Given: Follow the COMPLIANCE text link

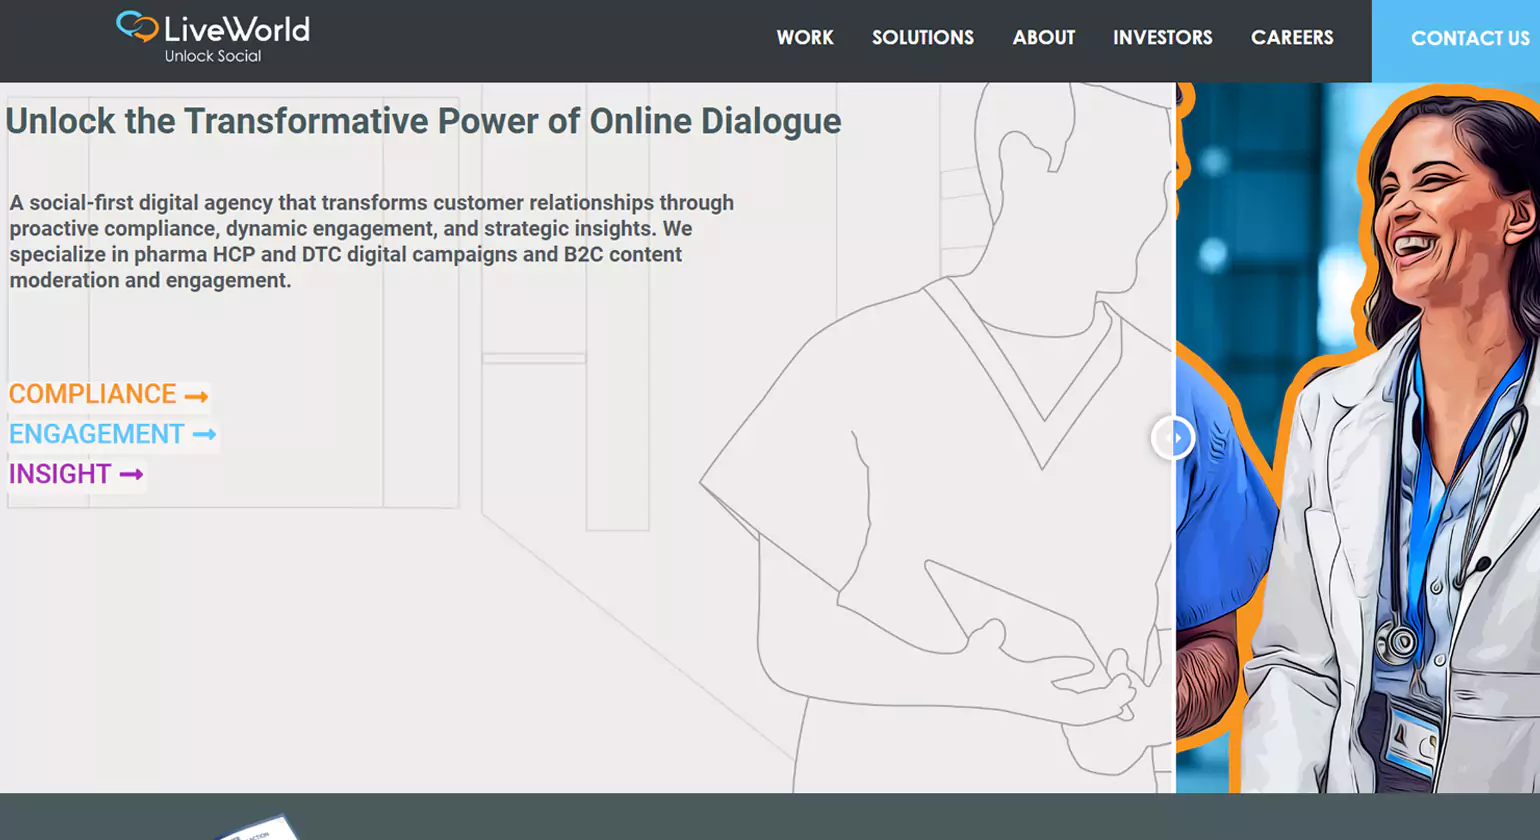Looking at the screenshot, I should (x=92, y=395).
